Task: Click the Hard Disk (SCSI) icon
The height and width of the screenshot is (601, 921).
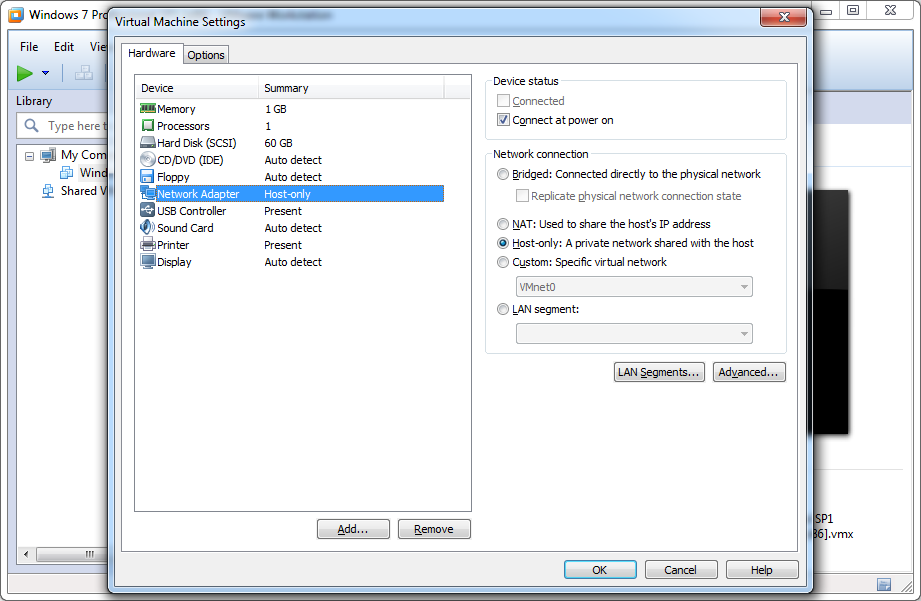Action: point(148,143)
